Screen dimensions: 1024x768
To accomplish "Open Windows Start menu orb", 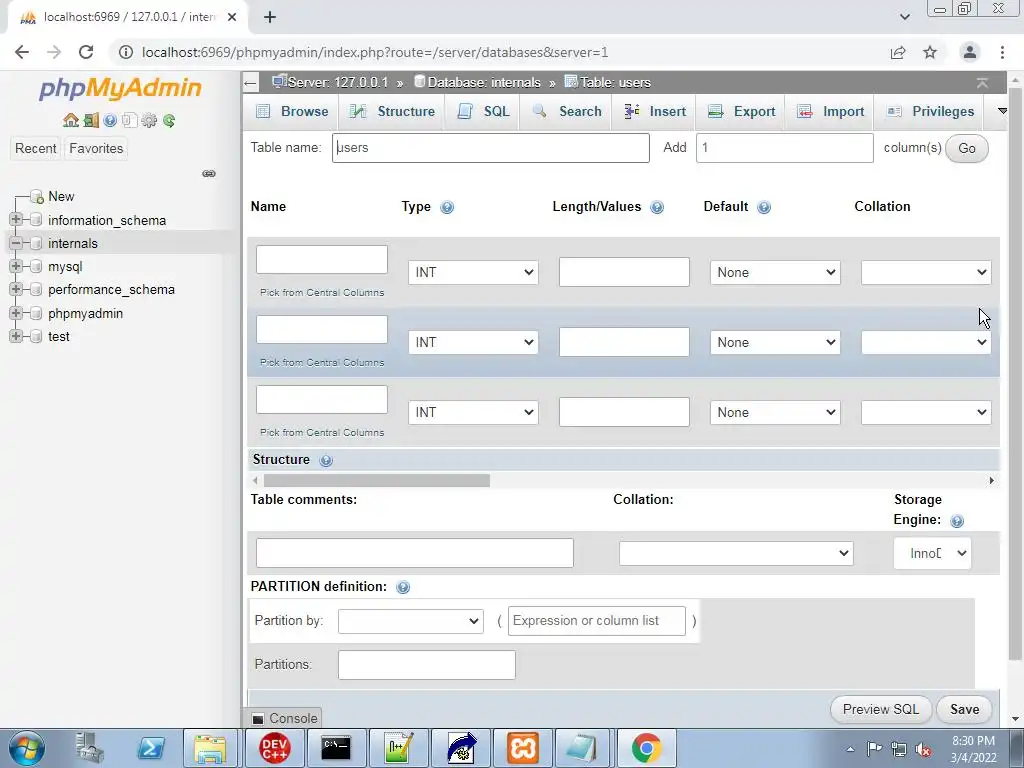I will 27,748.
